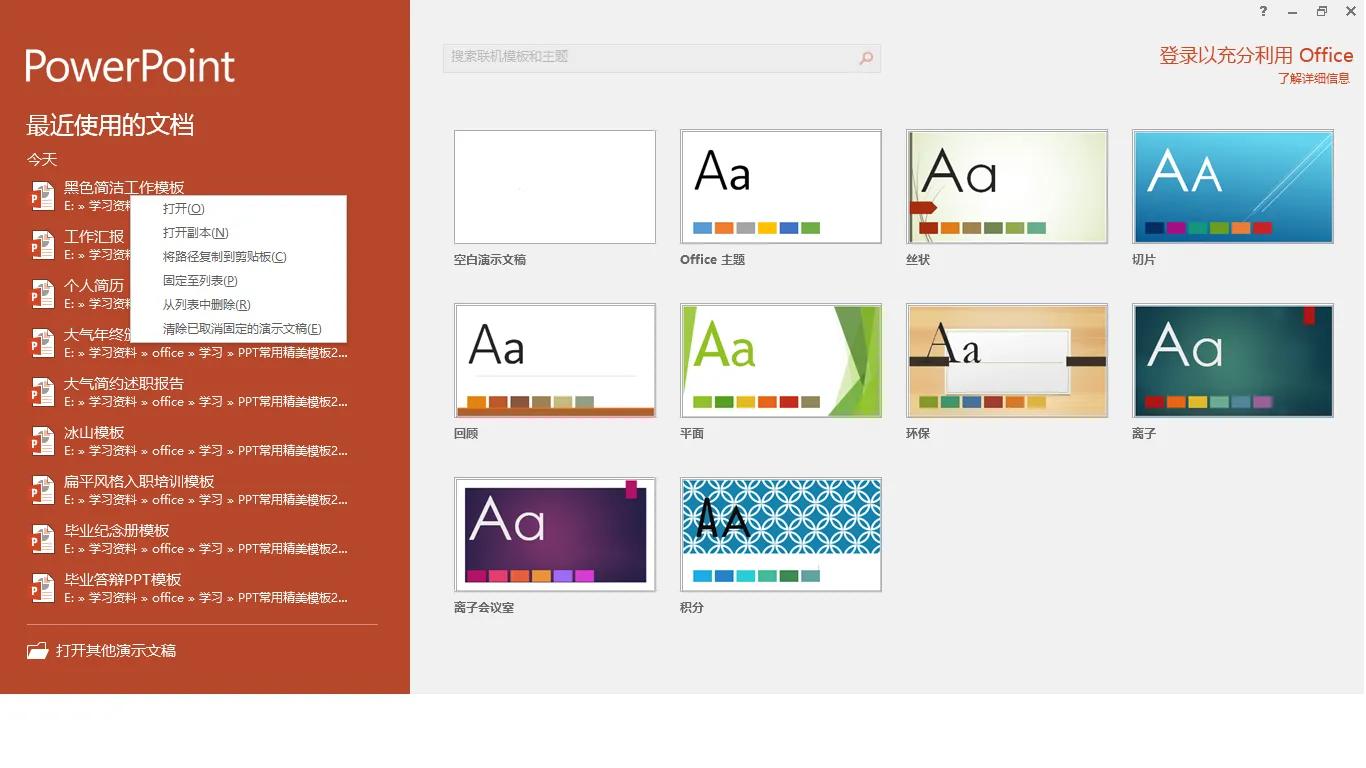Click the 空白演示文稿 caption text

490,260
